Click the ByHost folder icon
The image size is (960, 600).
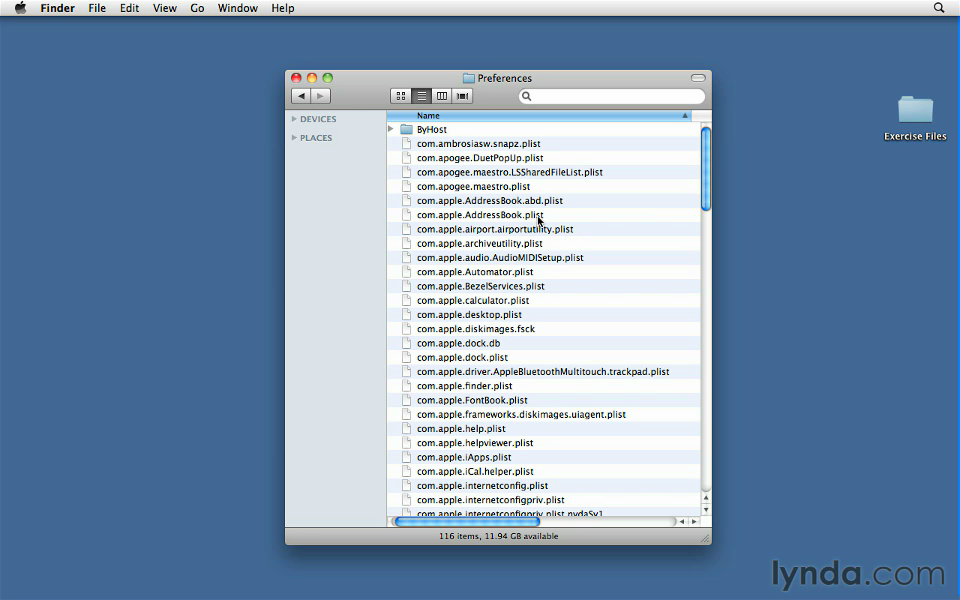(406, 129)
